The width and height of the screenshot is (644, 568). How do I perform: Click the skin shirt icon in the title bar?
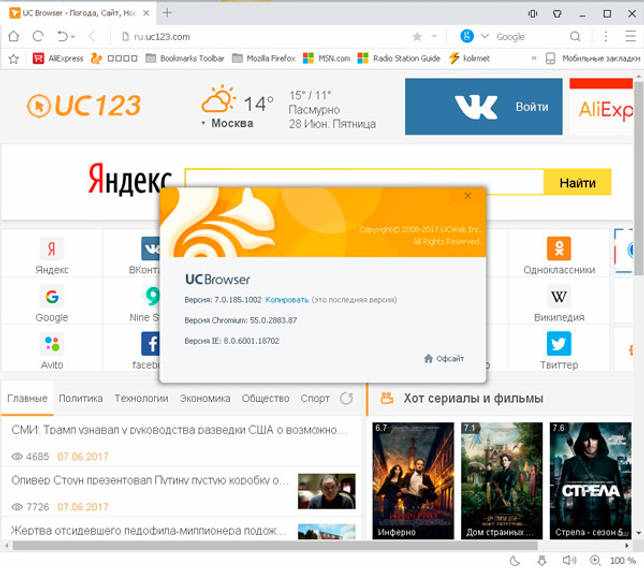tap(557, 14)
